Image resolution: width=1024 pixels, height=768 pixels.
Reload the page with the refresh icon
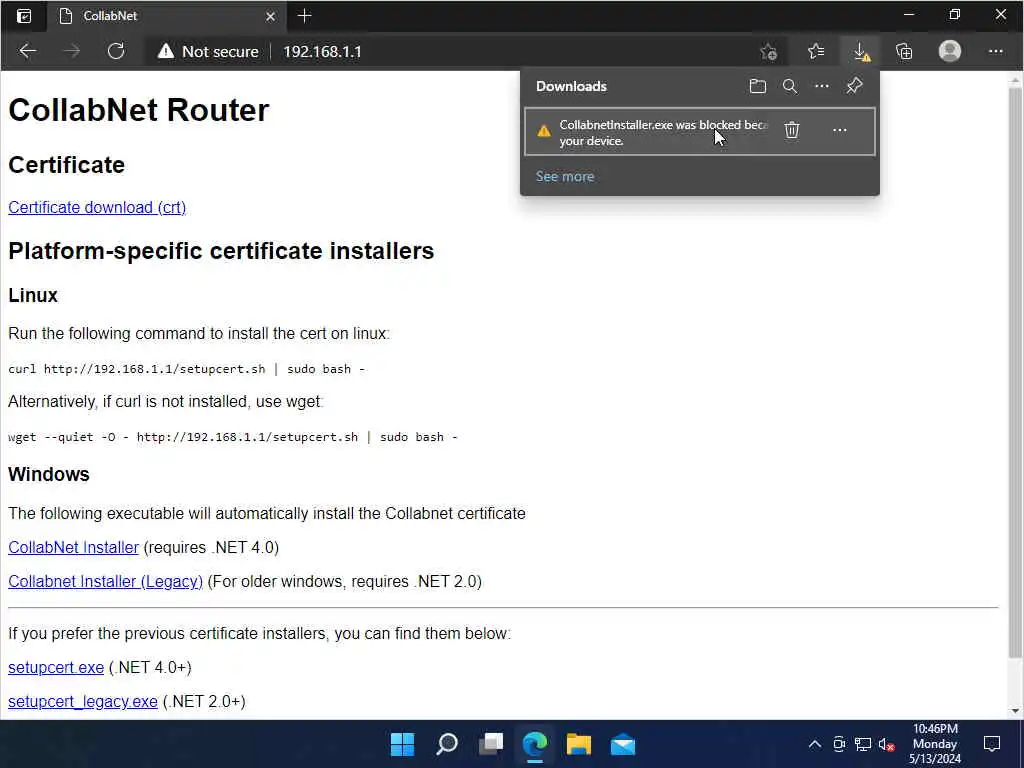point(116,51)
